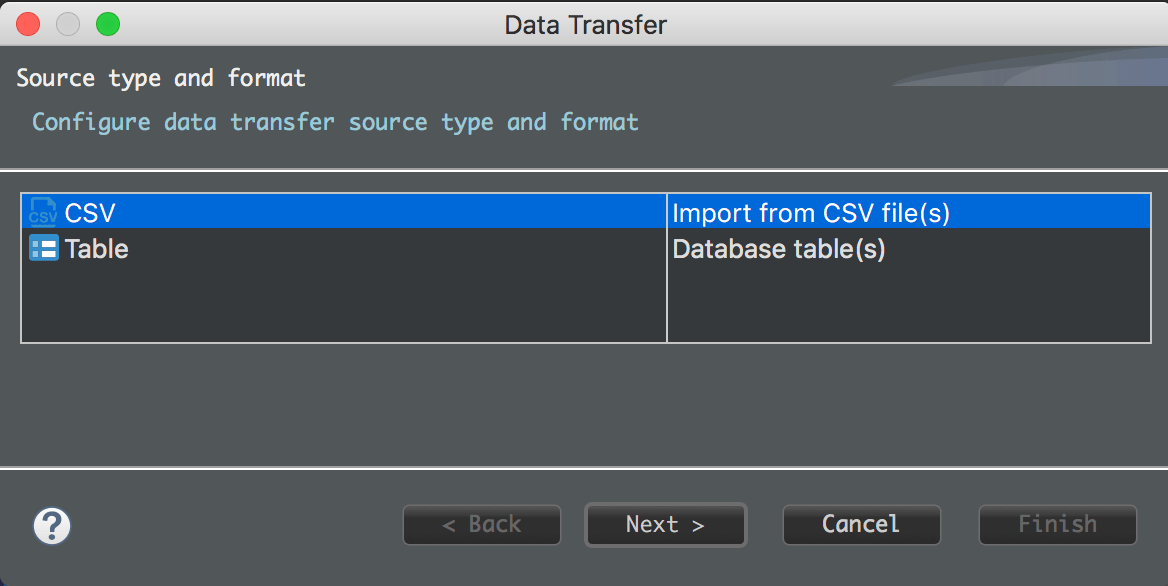Click the 'Import from CSV file(s)' description
Screen dimensions: 1168x586
pyautogui.click(x=810, y=212)
